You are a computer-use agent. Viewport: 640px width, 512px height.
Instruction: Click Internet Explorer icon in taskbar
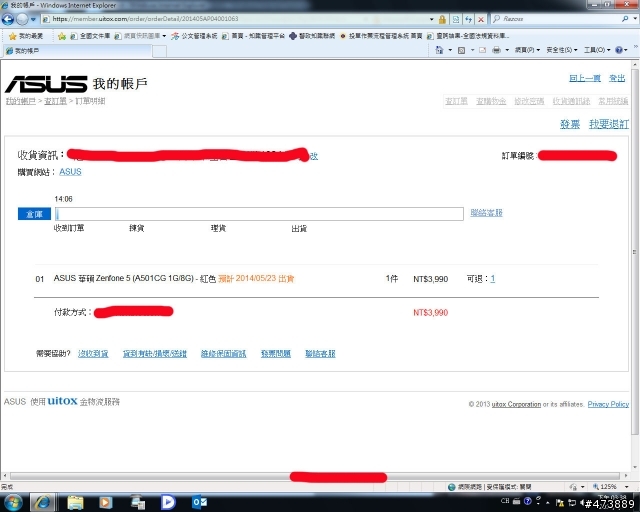pos(42,503)
